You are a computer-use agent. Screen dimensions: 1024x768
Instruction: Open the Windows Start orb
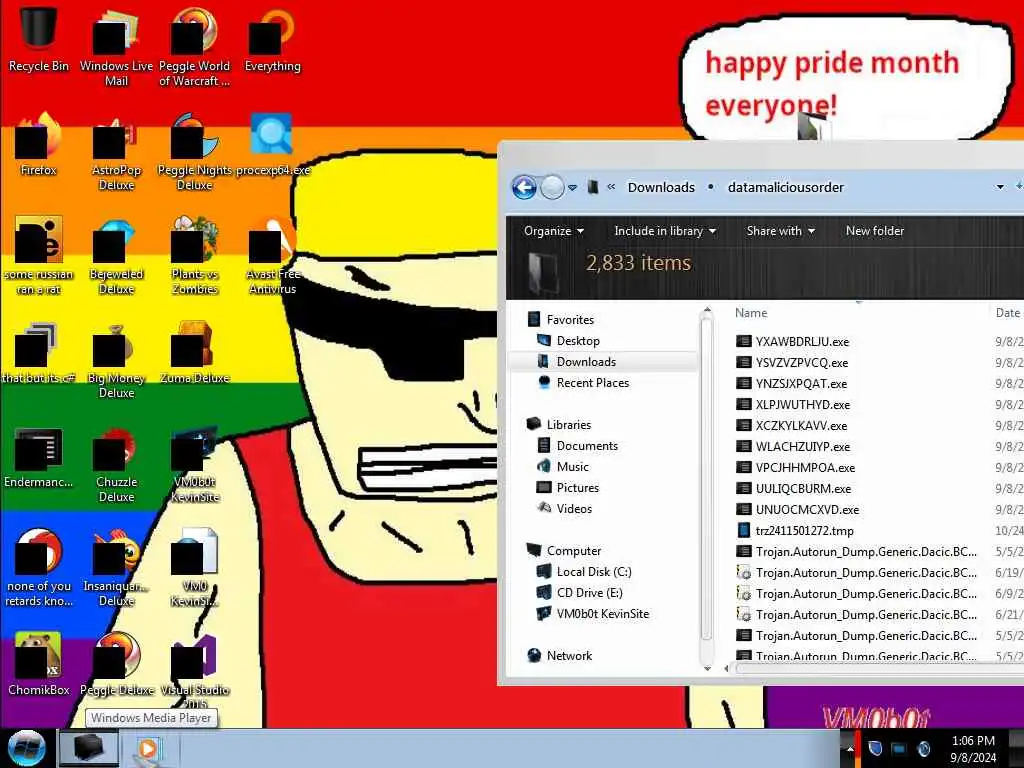[26, 748]
